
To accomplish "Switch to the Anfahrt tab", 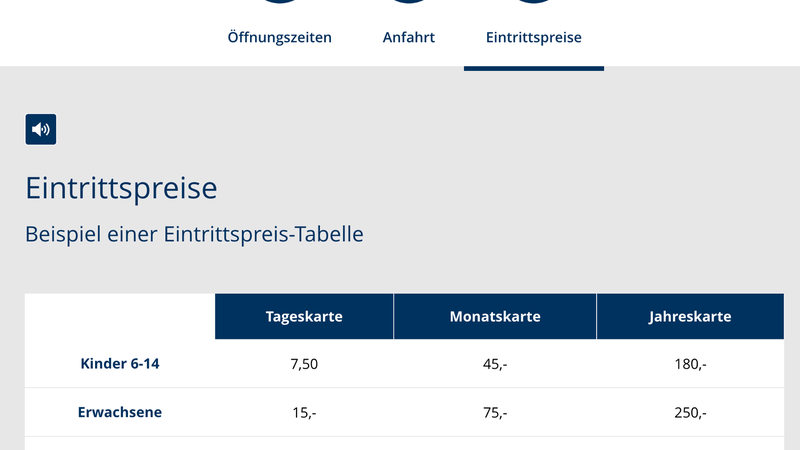I will click(409, 37).
